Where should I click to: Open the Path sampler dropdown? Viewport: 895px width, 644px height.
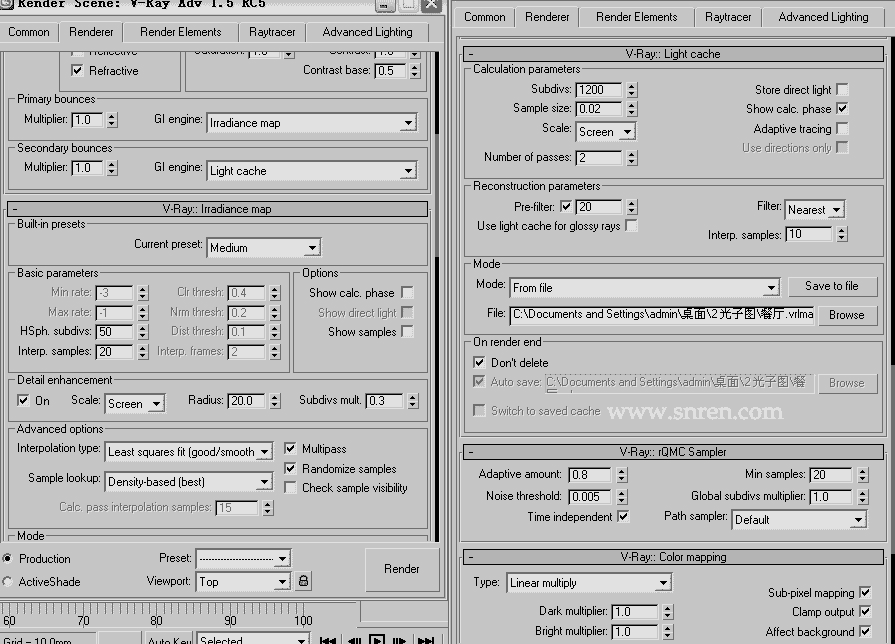799,520
